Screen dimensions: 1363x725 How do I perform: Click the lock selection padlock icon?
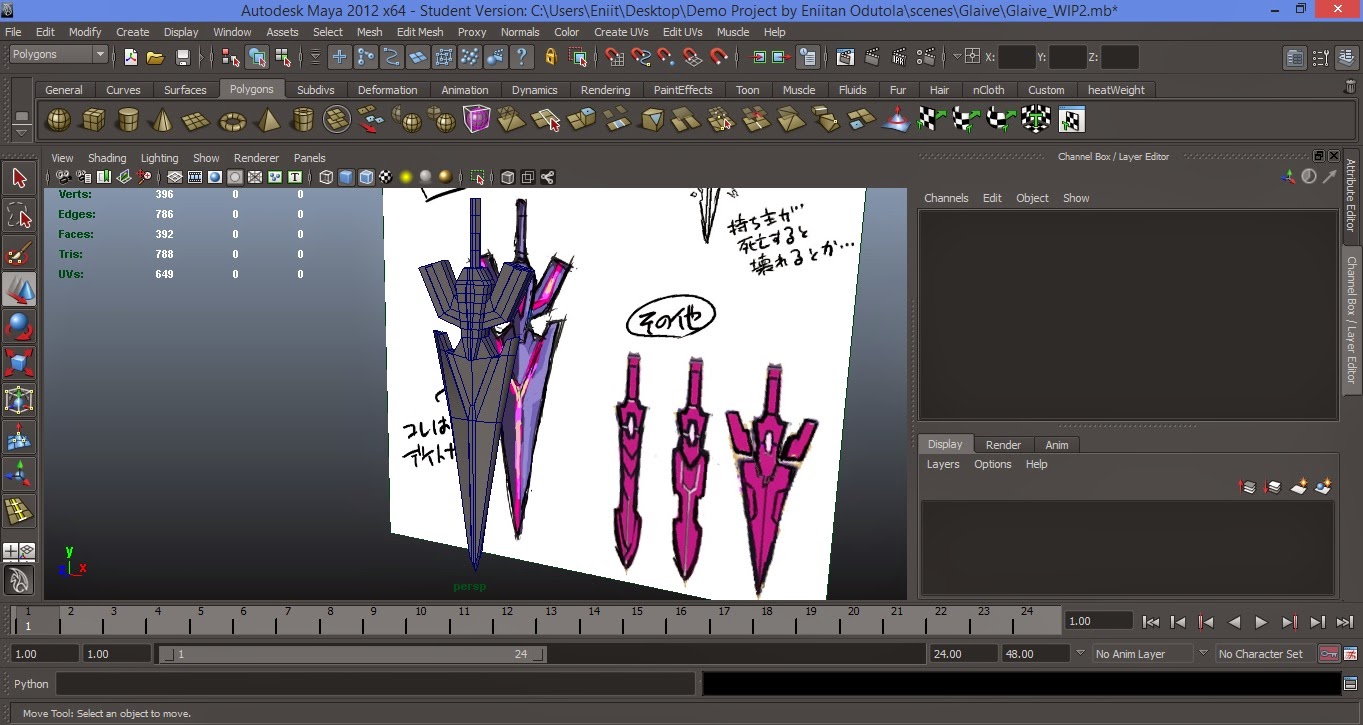pyautogui.click(x=549, y=56)
